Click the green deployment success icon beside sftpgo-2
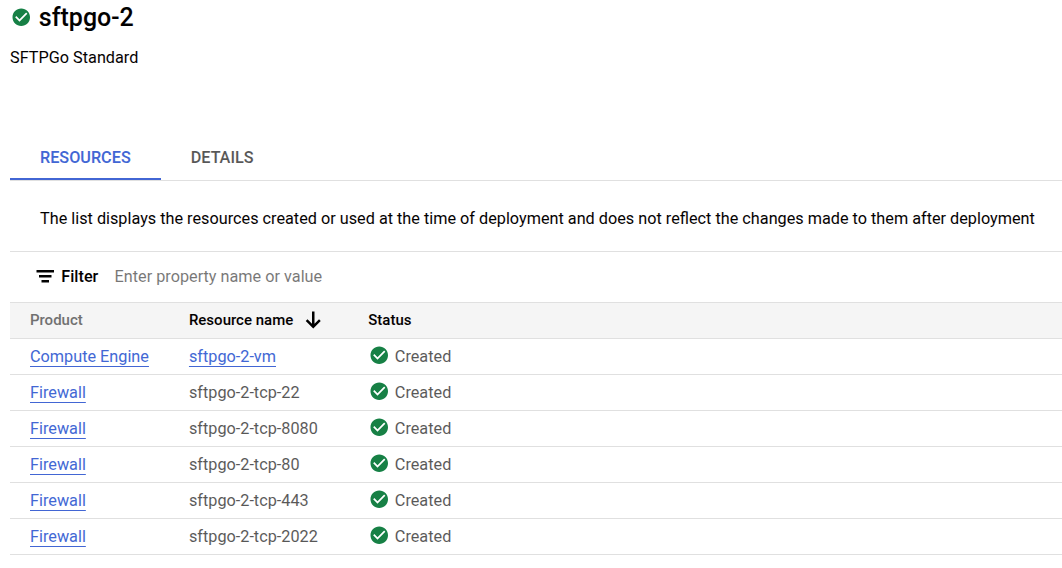 pos(20,18)
